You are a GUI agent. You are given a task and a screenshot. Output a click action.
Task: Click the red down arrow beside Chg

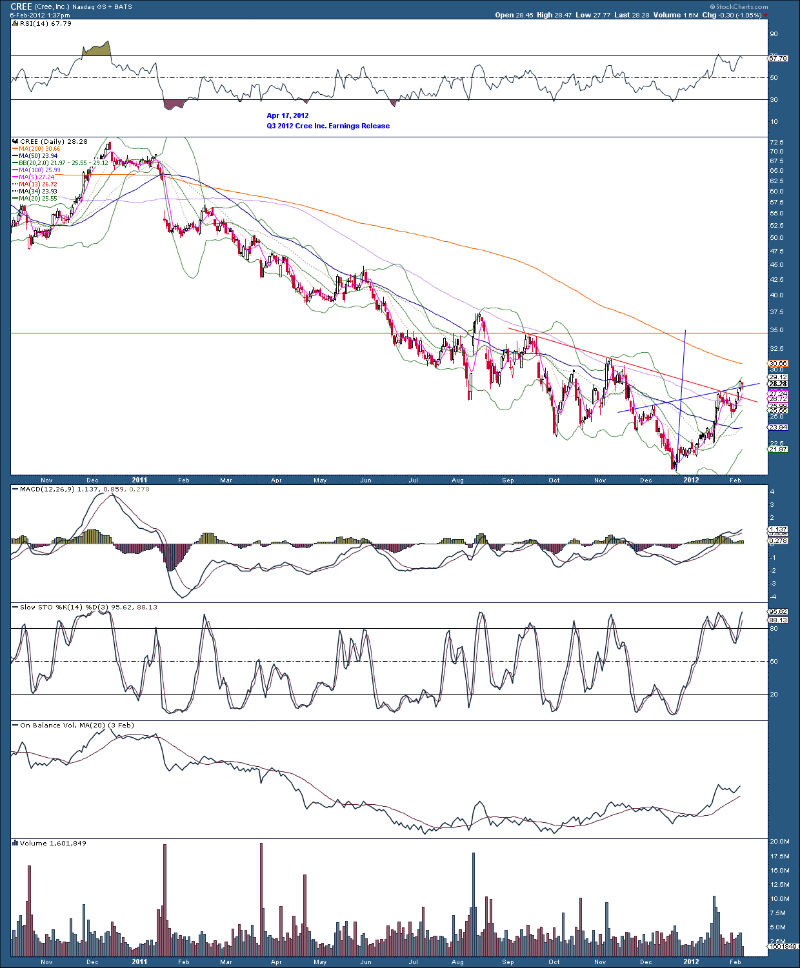[x=765, y=15]
